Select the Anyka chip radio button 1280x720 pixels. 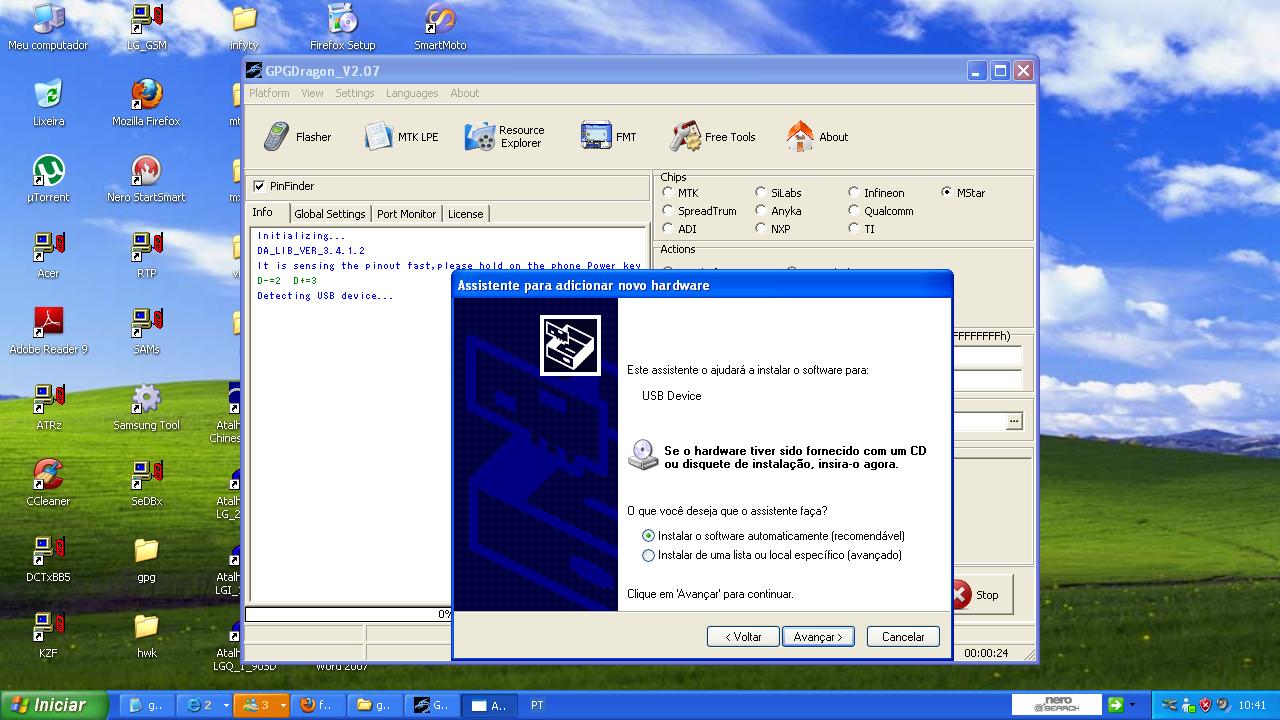coord(761,210)
